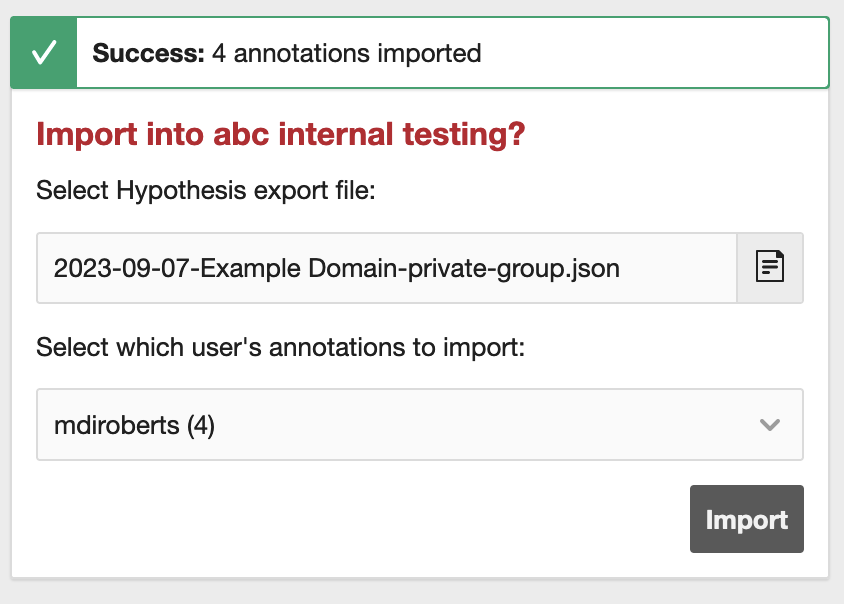Click the export file name field
Image resolution: width=844 pixels, height=604 pixels.
(386, 267)
